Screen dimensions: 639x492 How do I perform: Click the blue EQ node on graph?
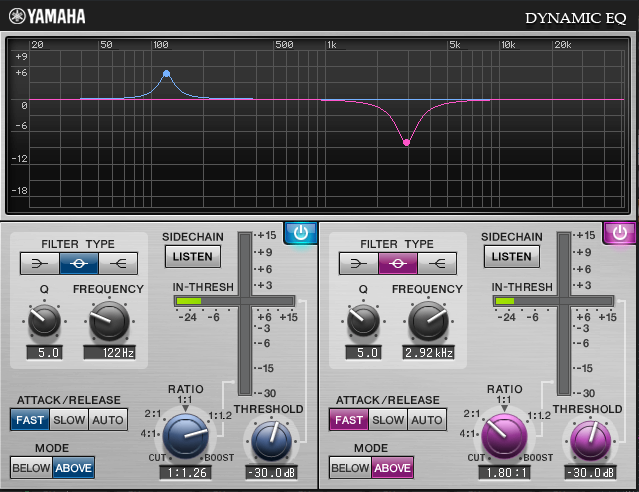click(166, 74)
